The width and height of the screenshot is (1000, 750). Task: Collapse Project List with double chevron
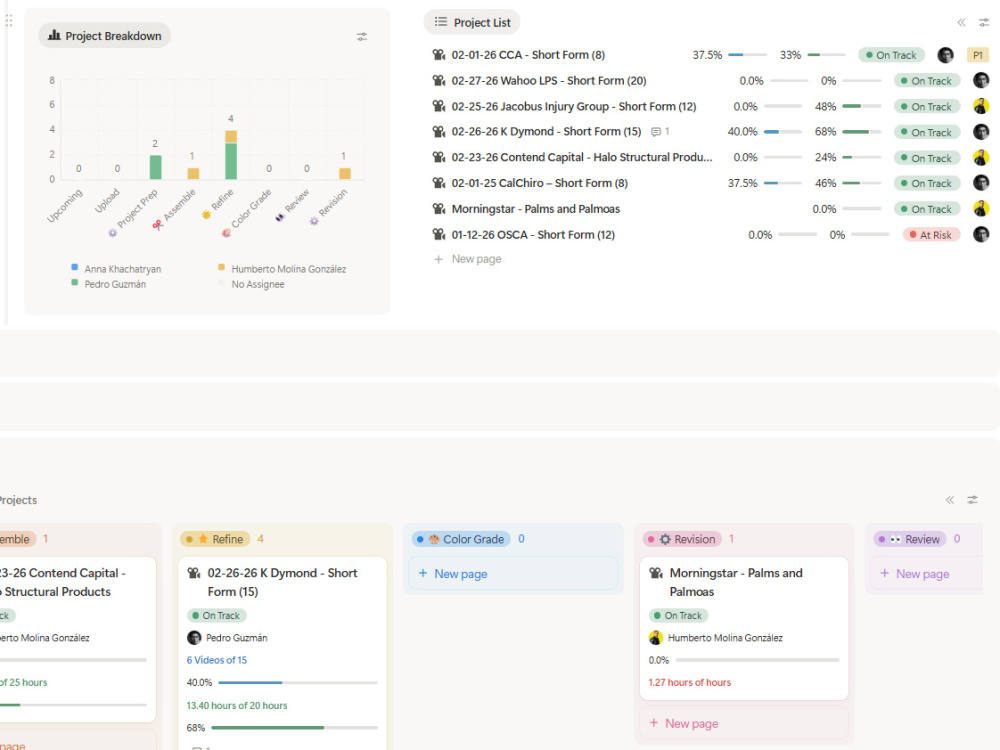961,22
